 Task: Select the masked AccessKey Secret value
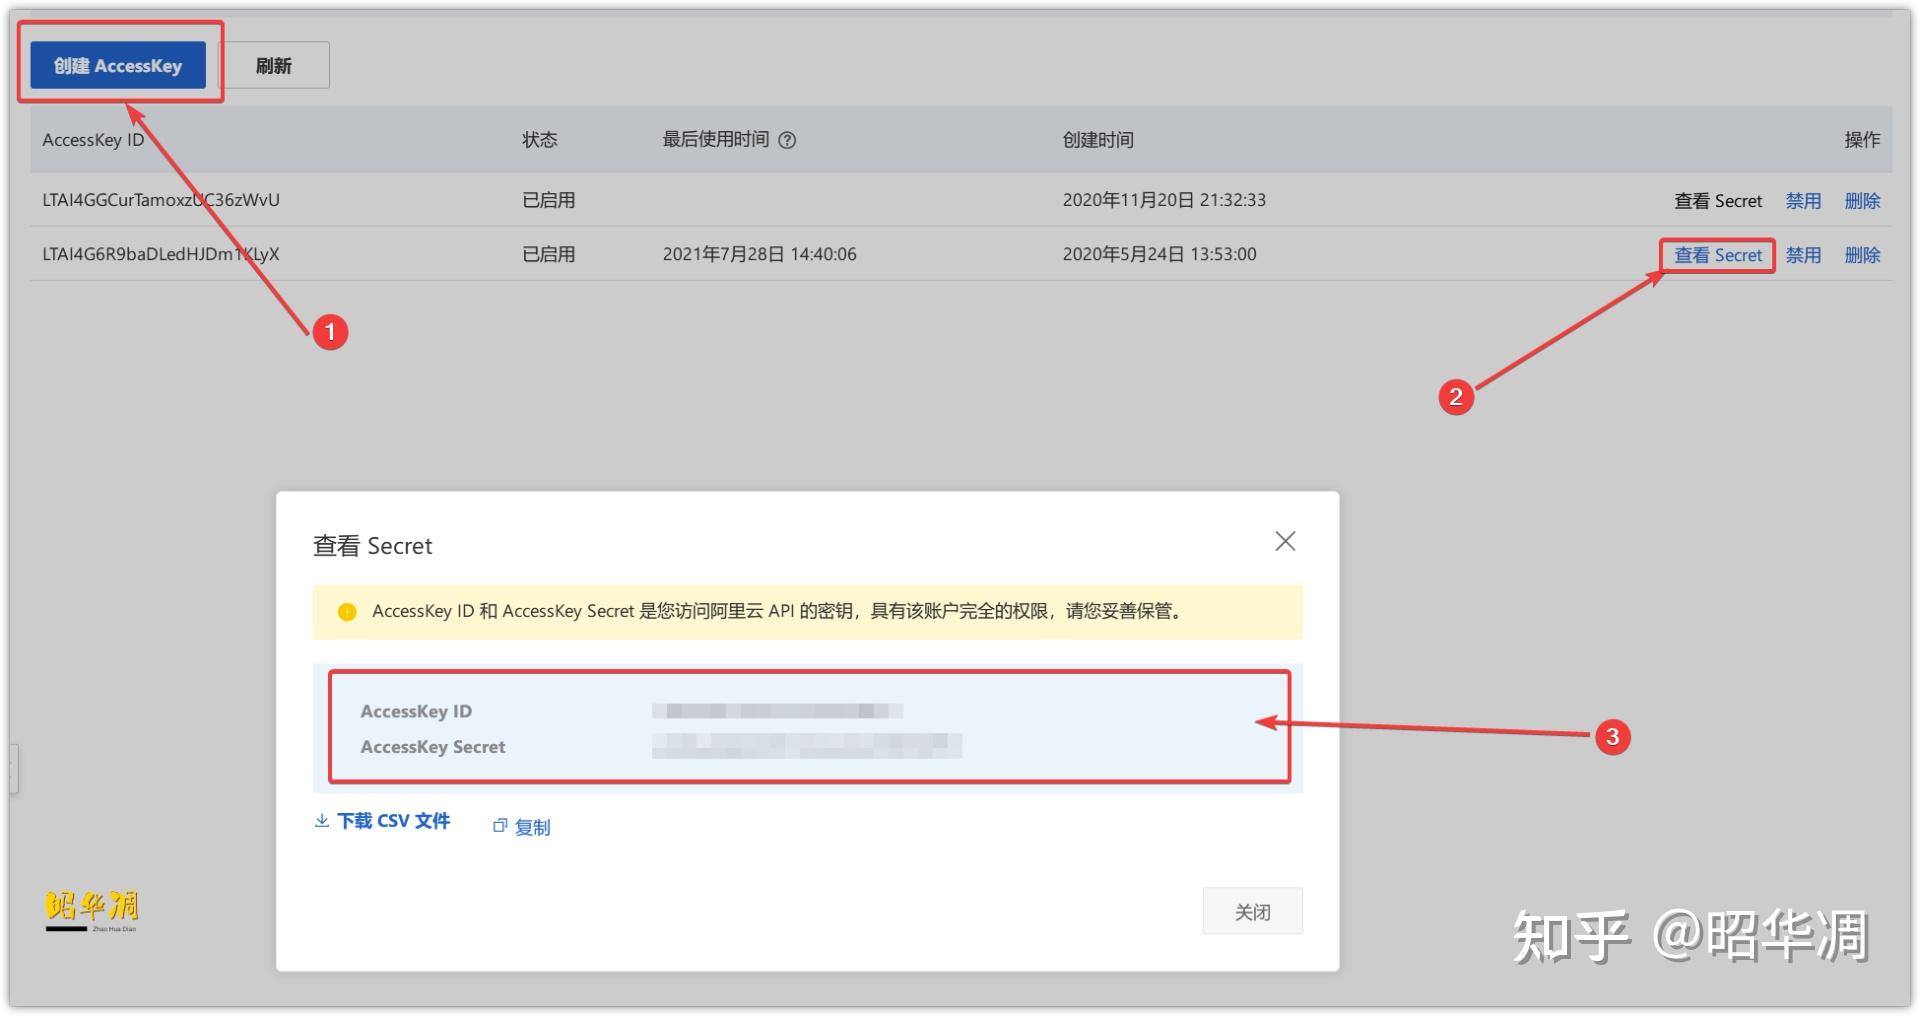[x=806, y=747]
